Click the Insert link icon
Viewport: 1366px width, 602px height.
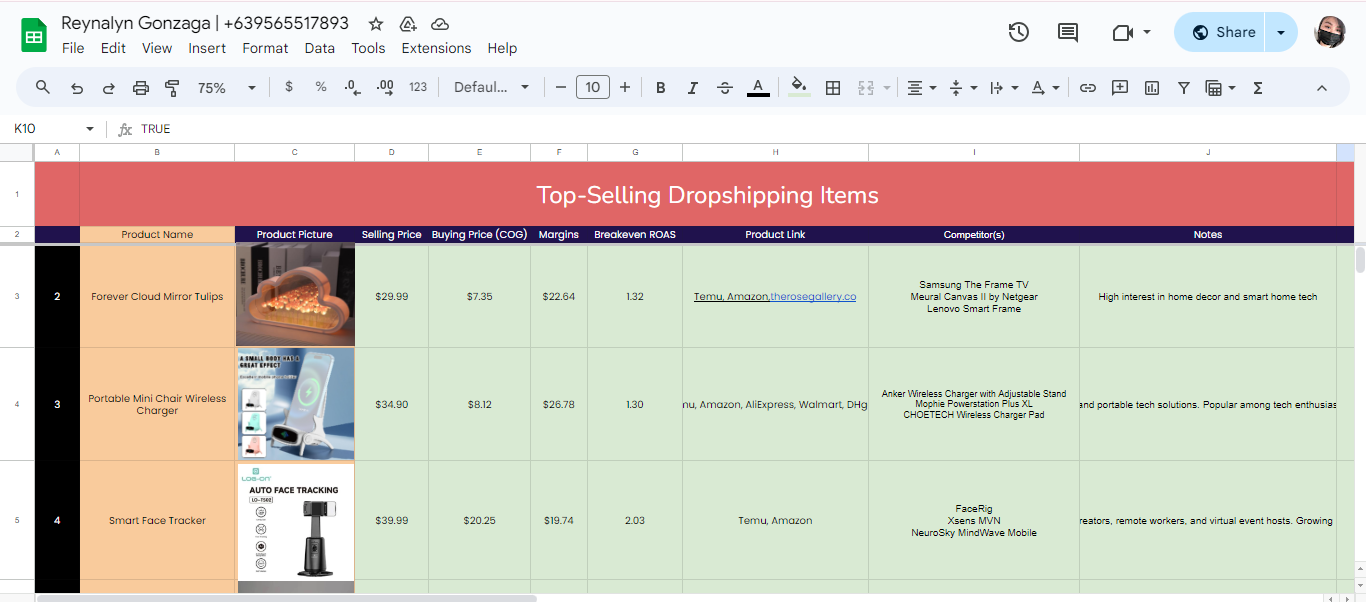[1088, 88]
